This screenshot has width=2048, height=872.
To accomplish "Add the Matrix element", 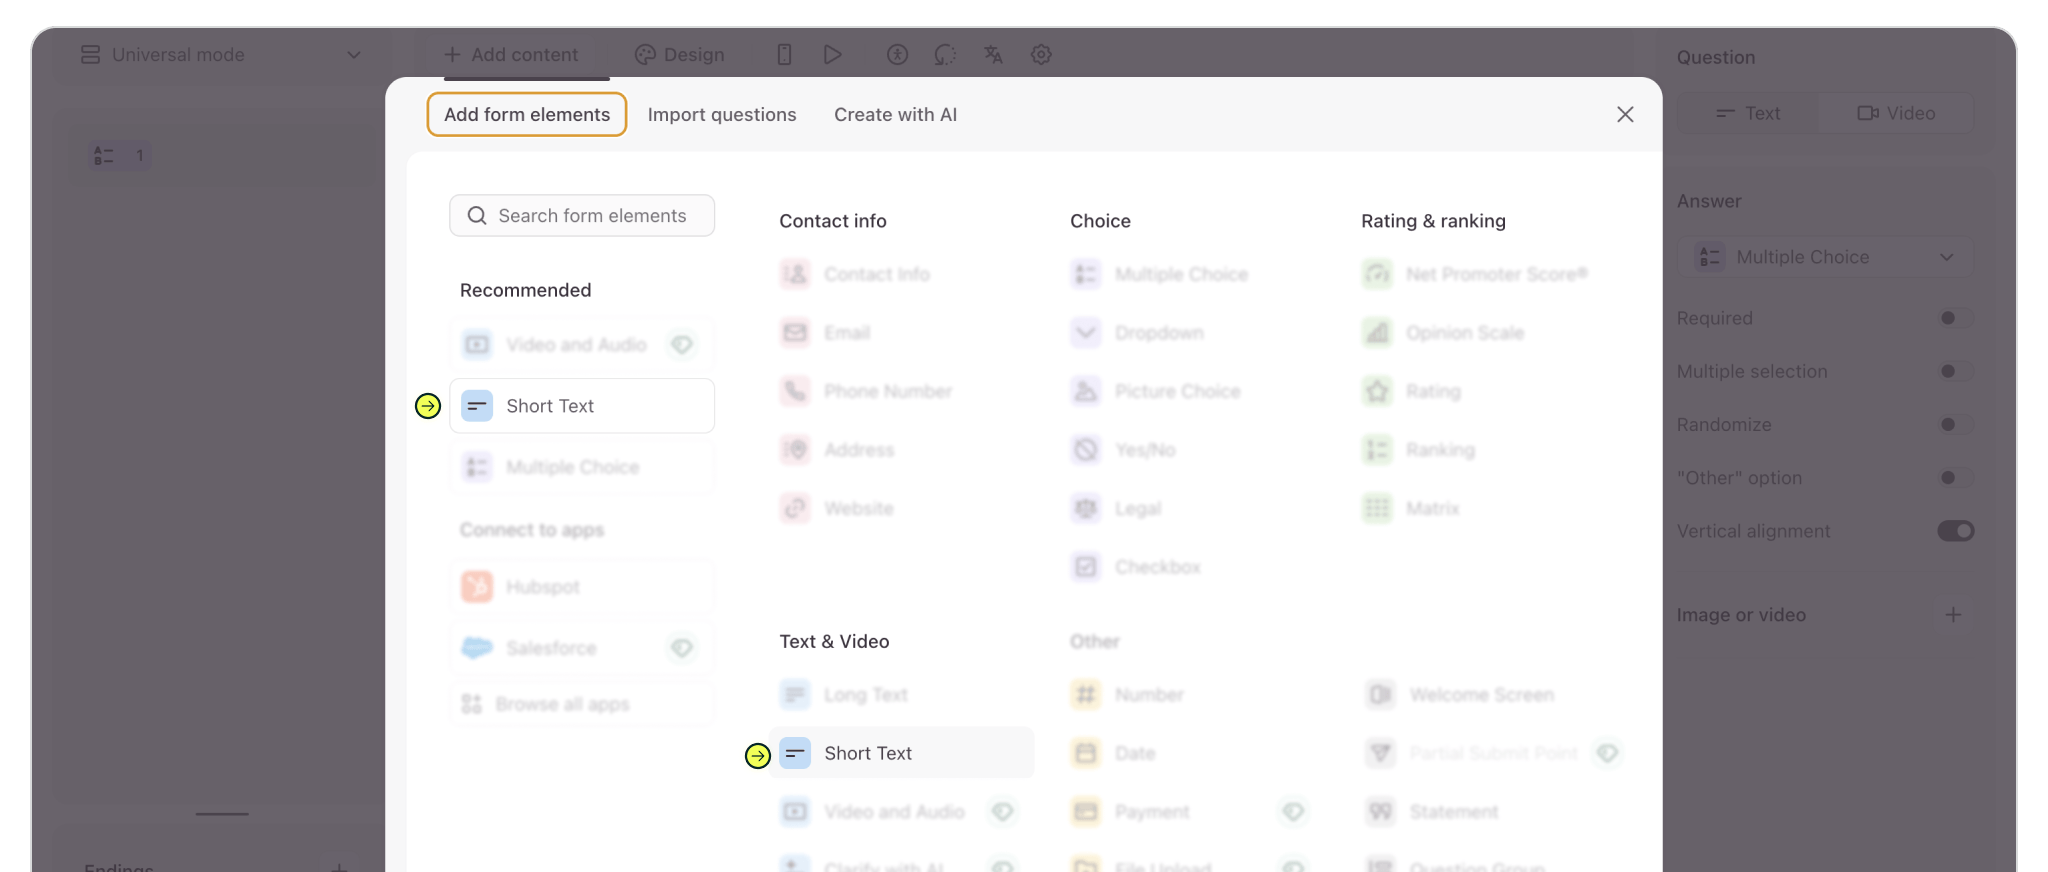I will (1411, 508).
